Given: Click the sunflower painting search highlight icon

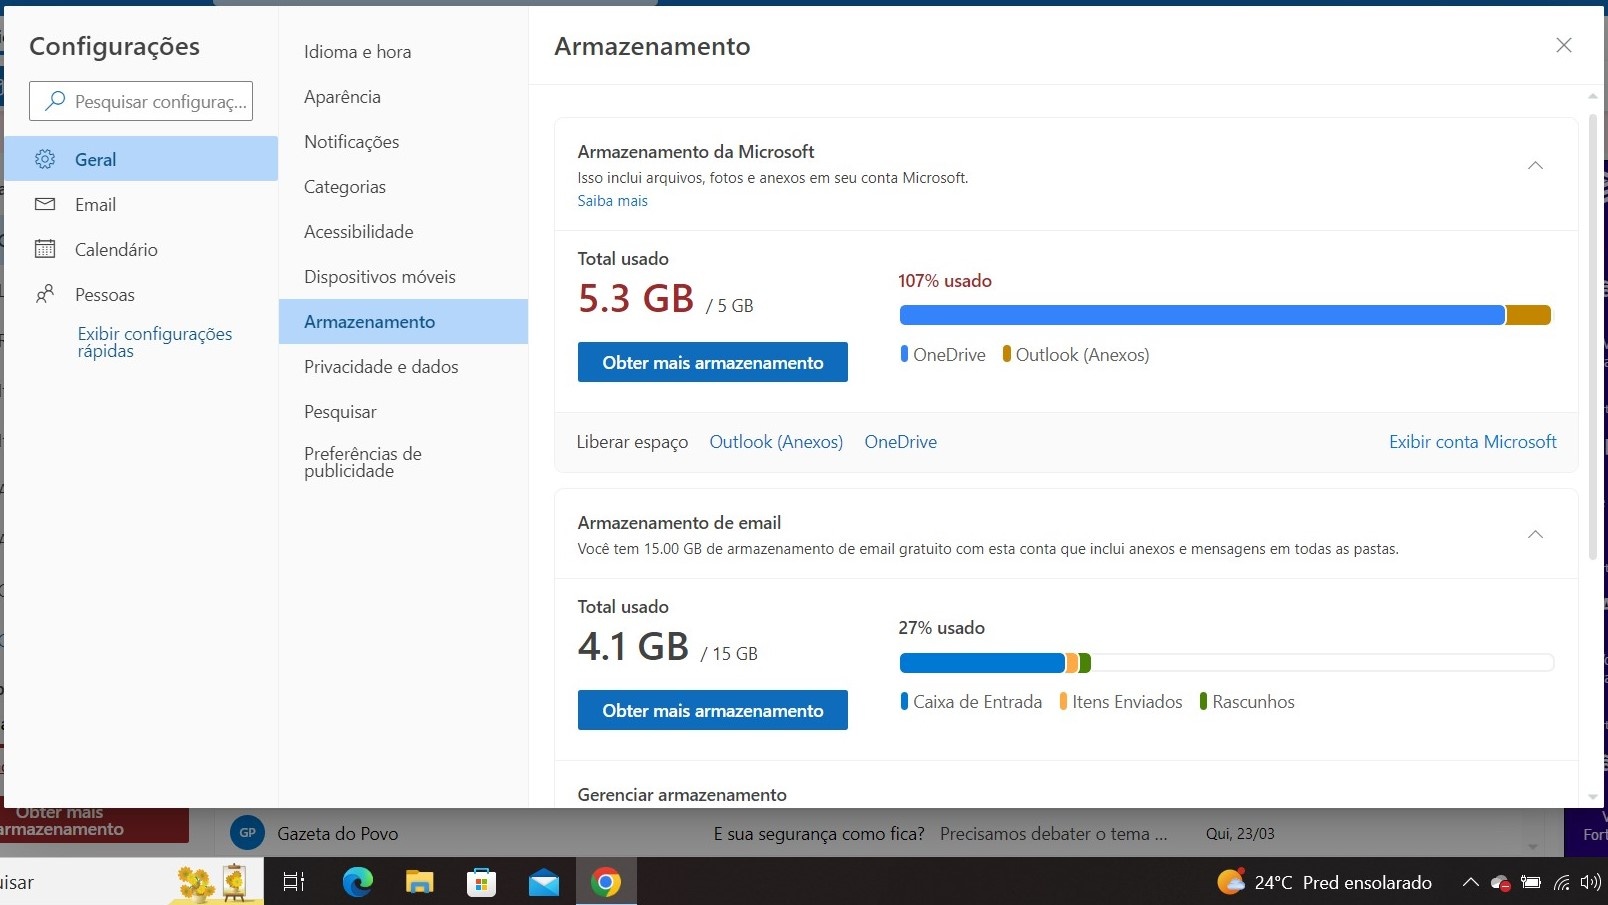Looking at the screenshot, I should coord(213,882).
